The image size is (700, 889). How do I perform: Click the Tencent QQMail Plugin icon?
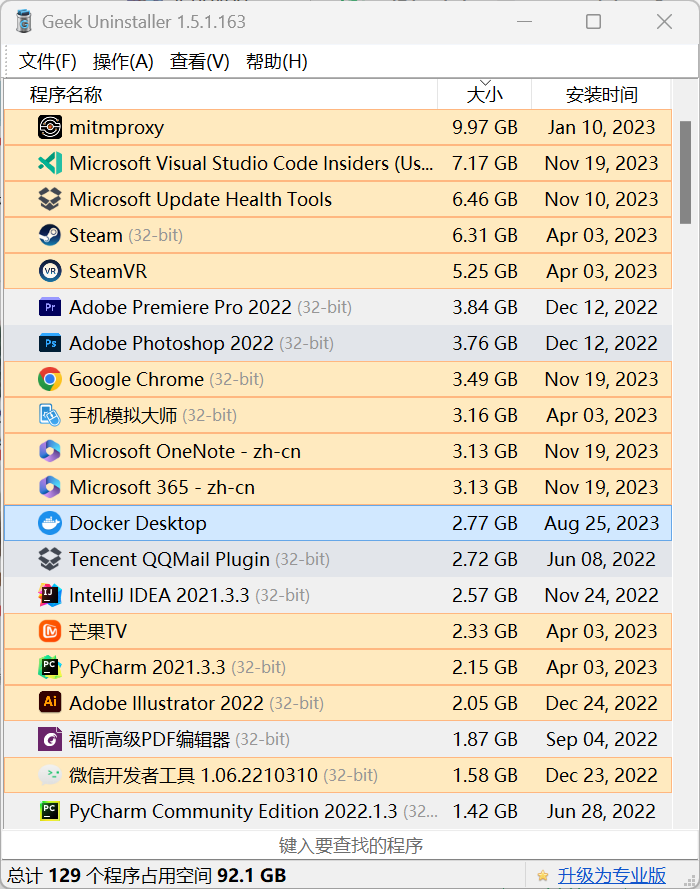(x=50, y=559)
